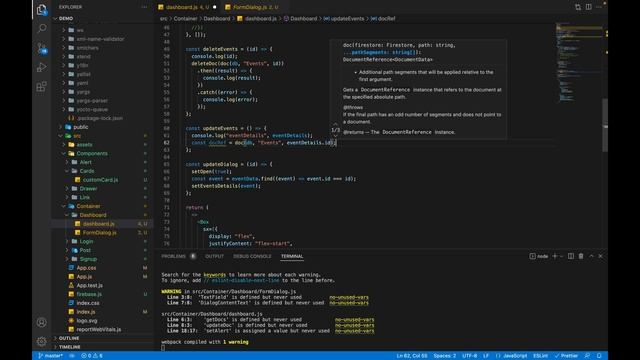Open the Explorer view in activity bar
This screenshot has height=360, width=640.
pos(42,9)
